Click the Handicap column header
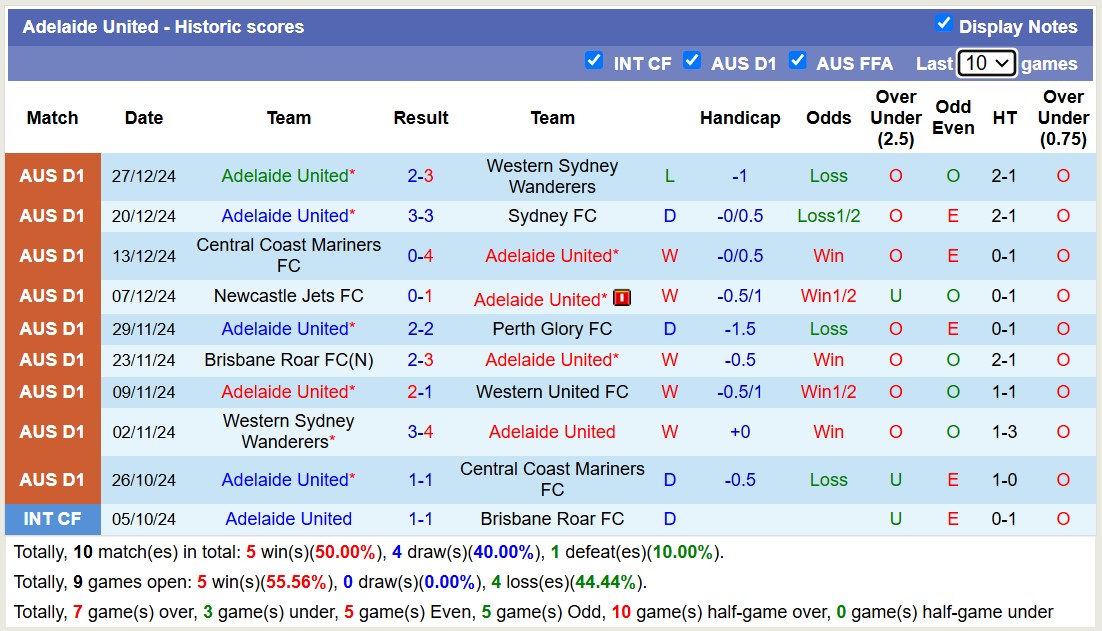 [x=740, y=117]
